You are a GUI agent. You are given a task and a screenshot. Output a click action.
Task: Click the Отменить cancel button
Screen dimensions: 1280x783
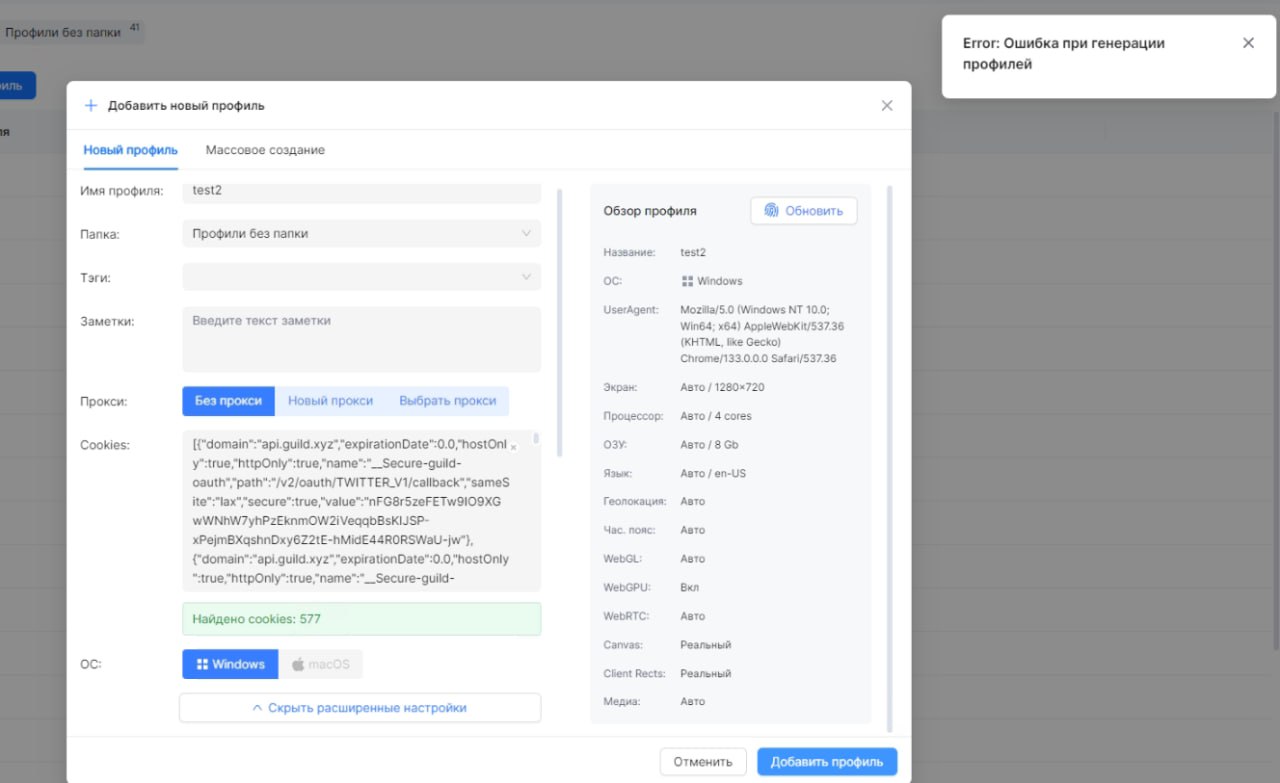tap(703, 762)
